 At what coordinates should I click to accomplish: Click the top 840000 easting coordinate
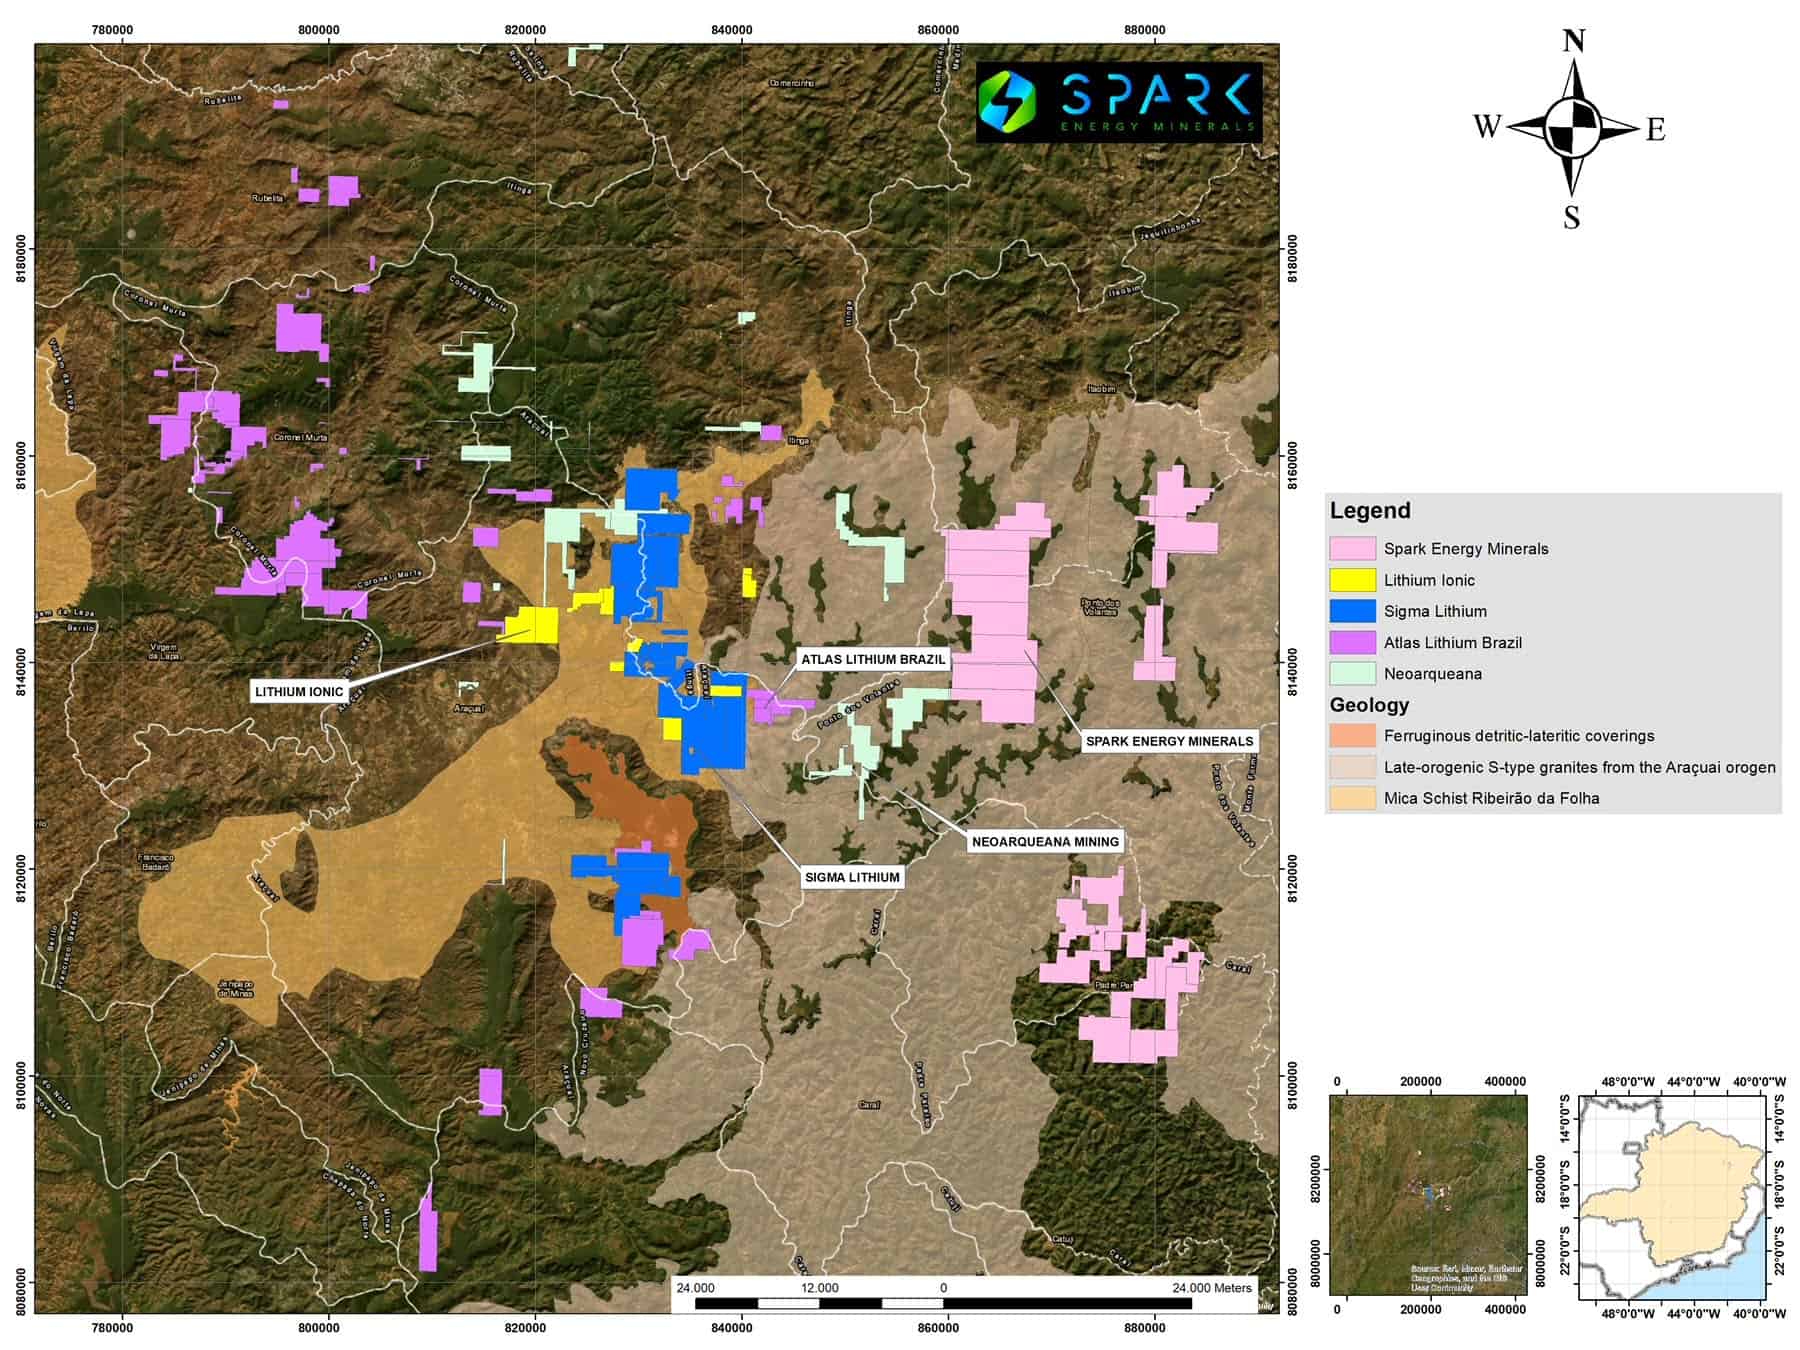pos(732,30)
